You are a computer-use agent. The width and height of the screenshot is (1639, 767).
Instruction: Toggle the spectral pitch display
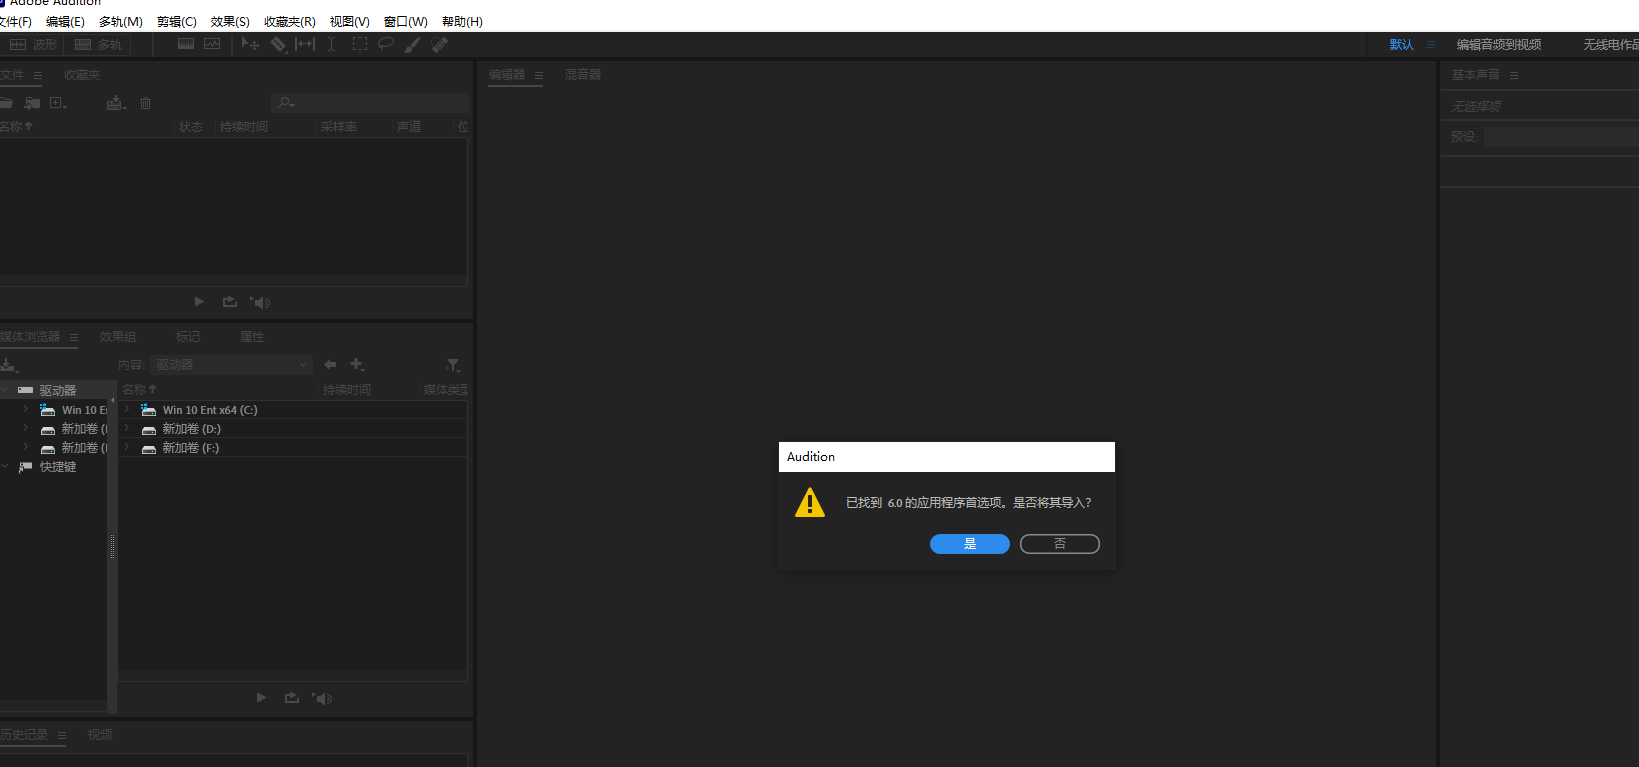coord(212,44)
